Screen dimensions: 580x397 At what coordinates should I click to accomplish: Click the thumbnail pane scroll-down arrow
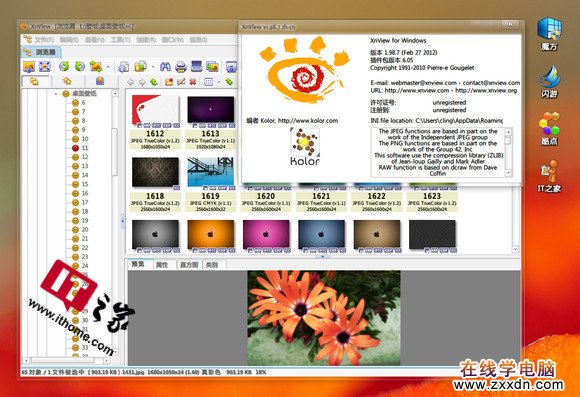pyautogui.click(x=515, y=249)
